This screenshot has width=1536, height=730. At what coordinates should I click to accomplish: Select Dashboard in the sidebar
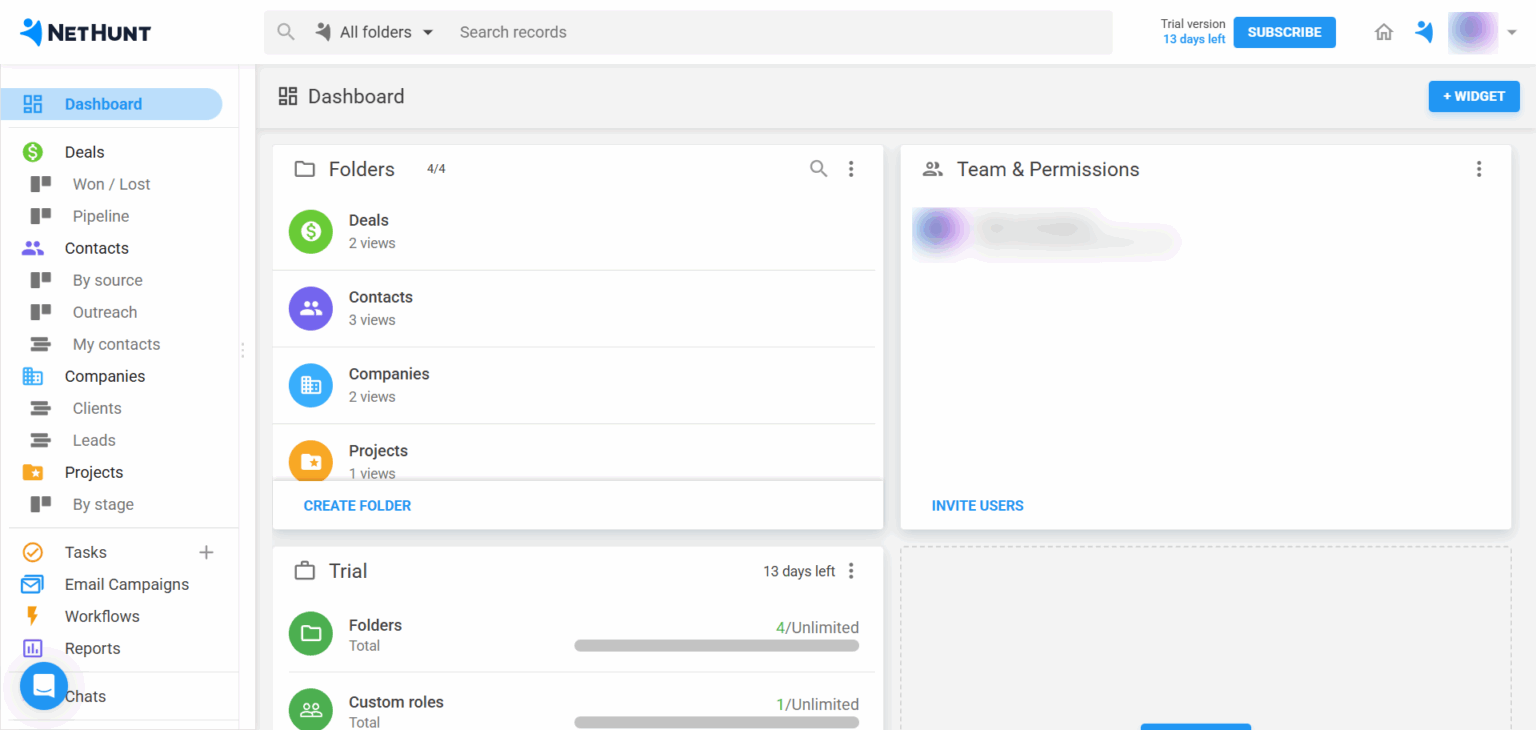pyautogui.click(x=111, y=104)
